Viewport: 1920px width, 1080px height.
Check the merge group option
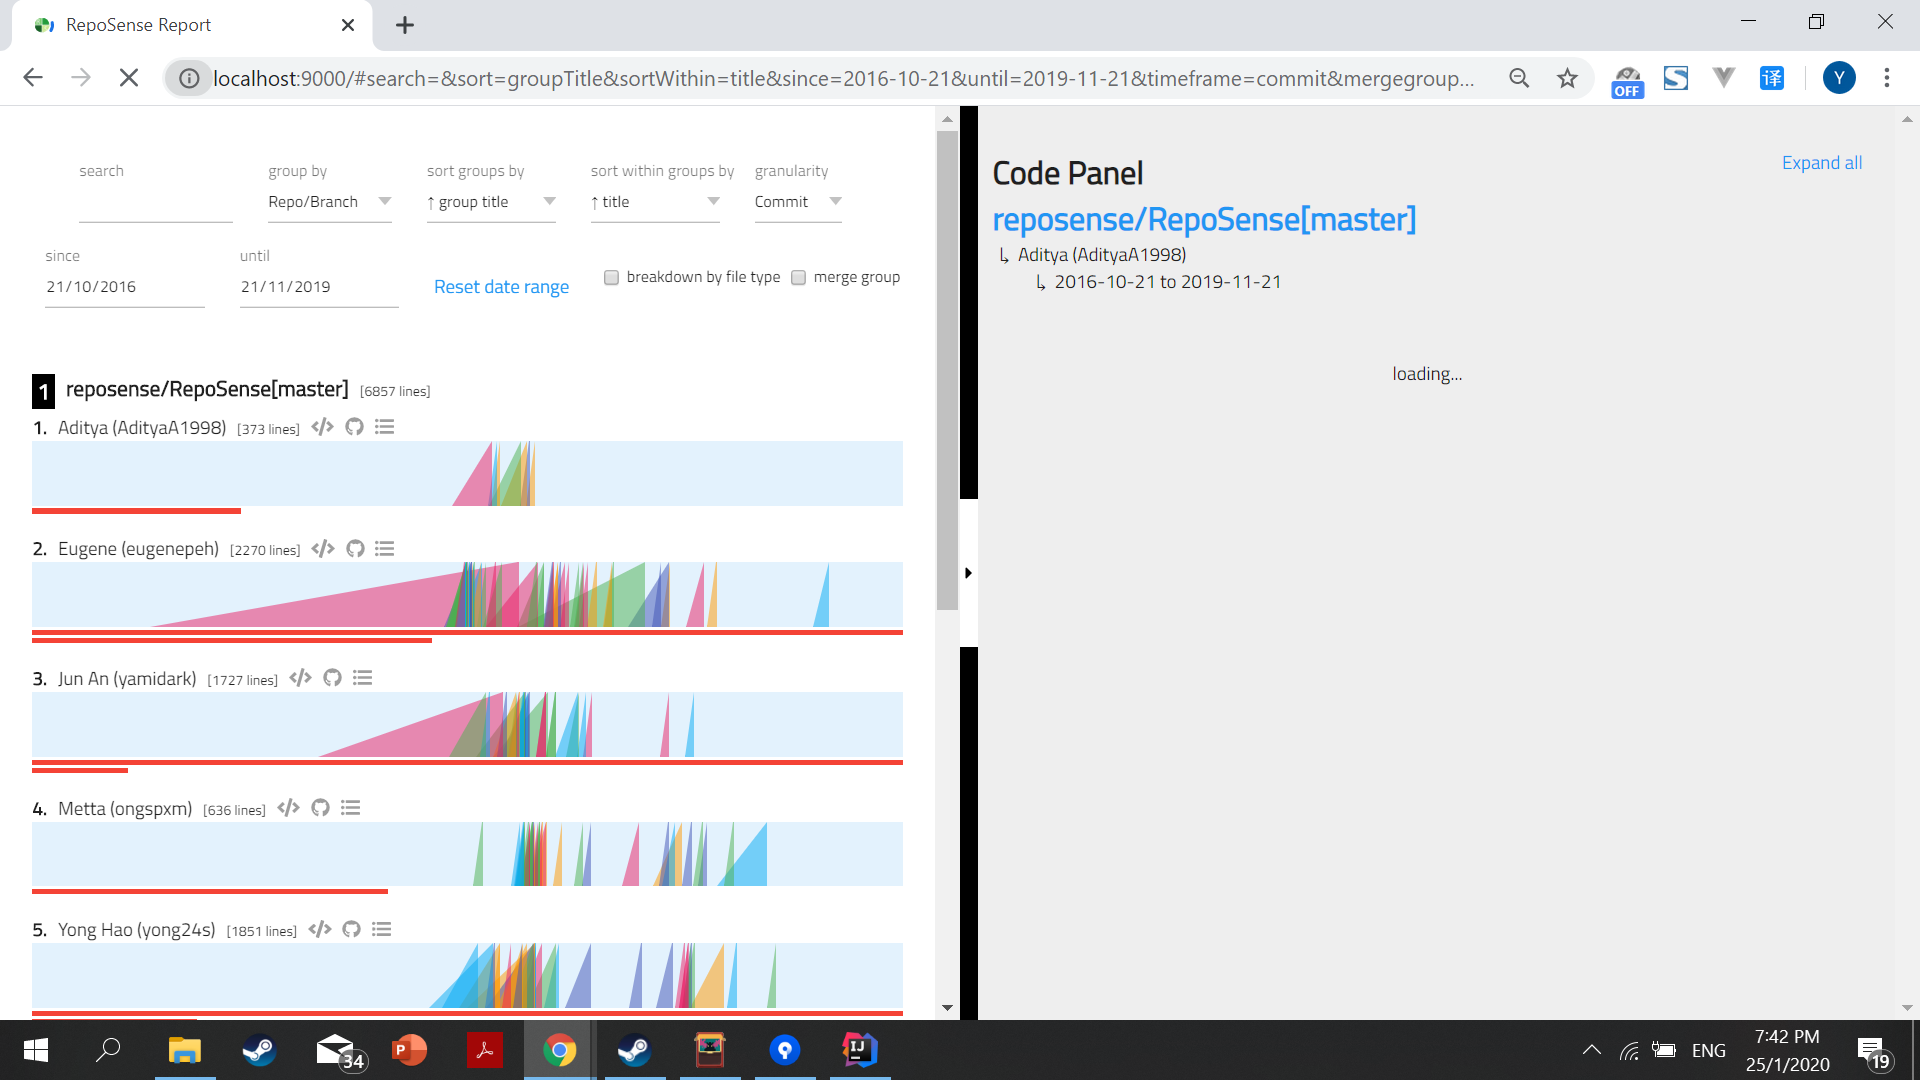point(798,277)
